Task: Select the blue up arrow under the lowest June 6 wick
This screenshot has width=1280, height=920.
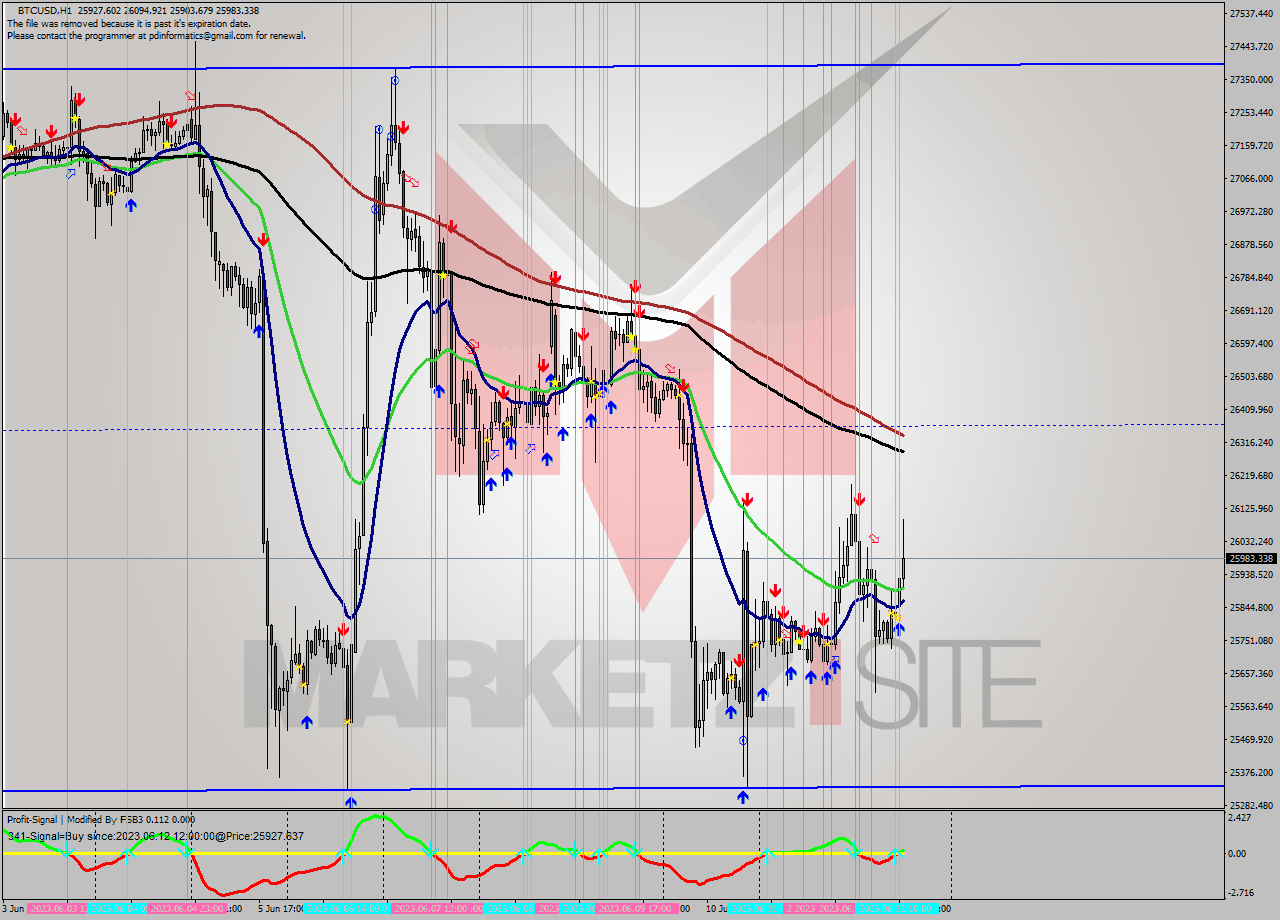Action: [350, 801]
